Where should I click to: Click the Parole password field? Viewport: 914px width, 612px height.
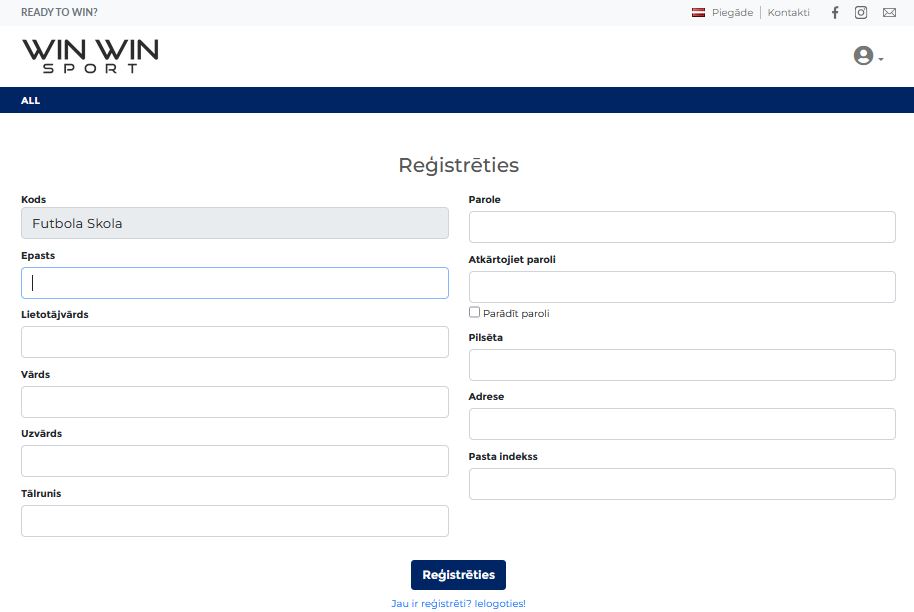pyautogui.click(x=682, y=227)
